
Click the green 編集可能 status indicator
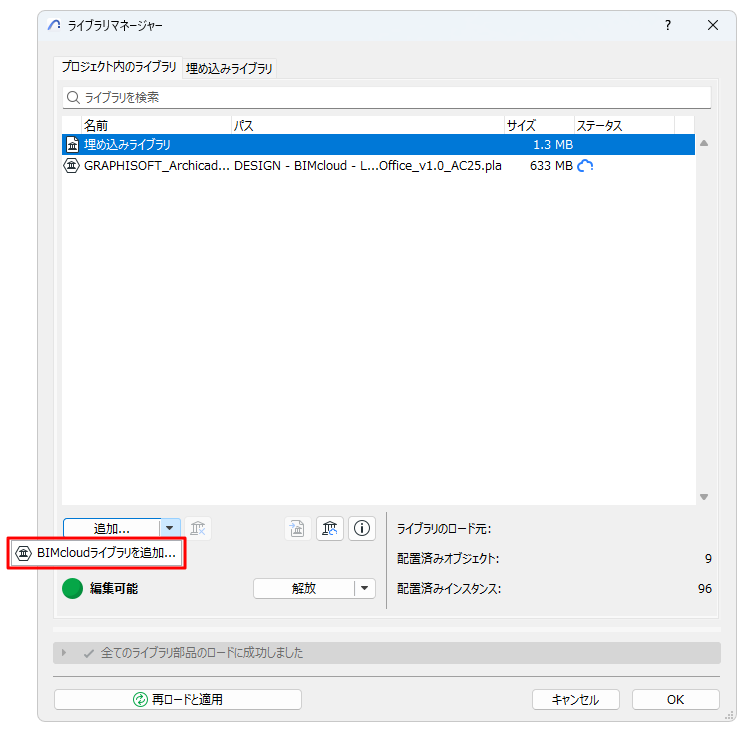pyautogui.click(x=73, y=588)
